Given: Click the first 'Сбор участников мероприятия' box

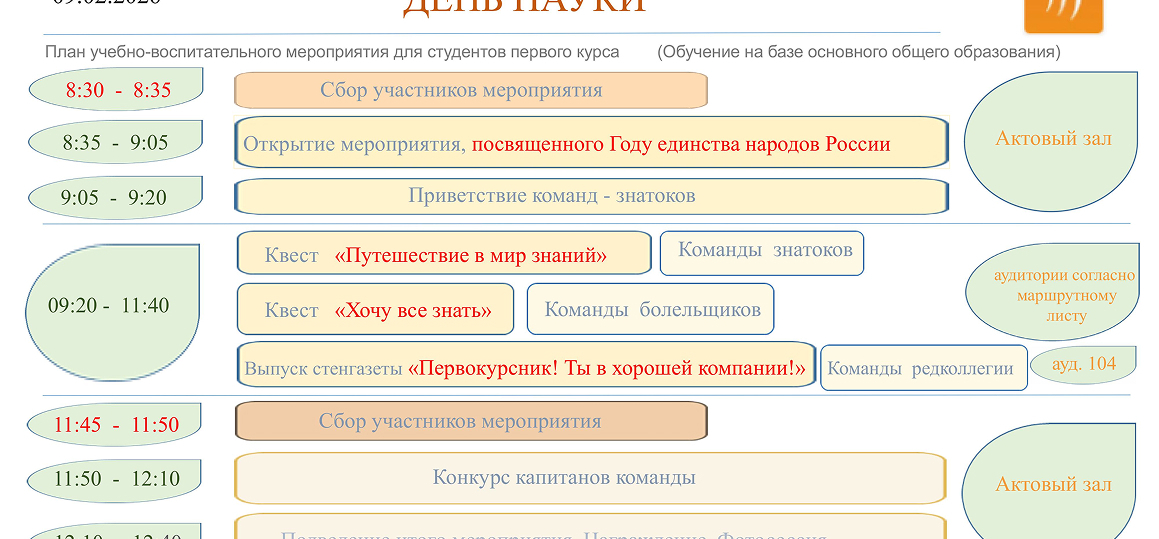Looking at the screenshot, I should [x=471, y=90].
